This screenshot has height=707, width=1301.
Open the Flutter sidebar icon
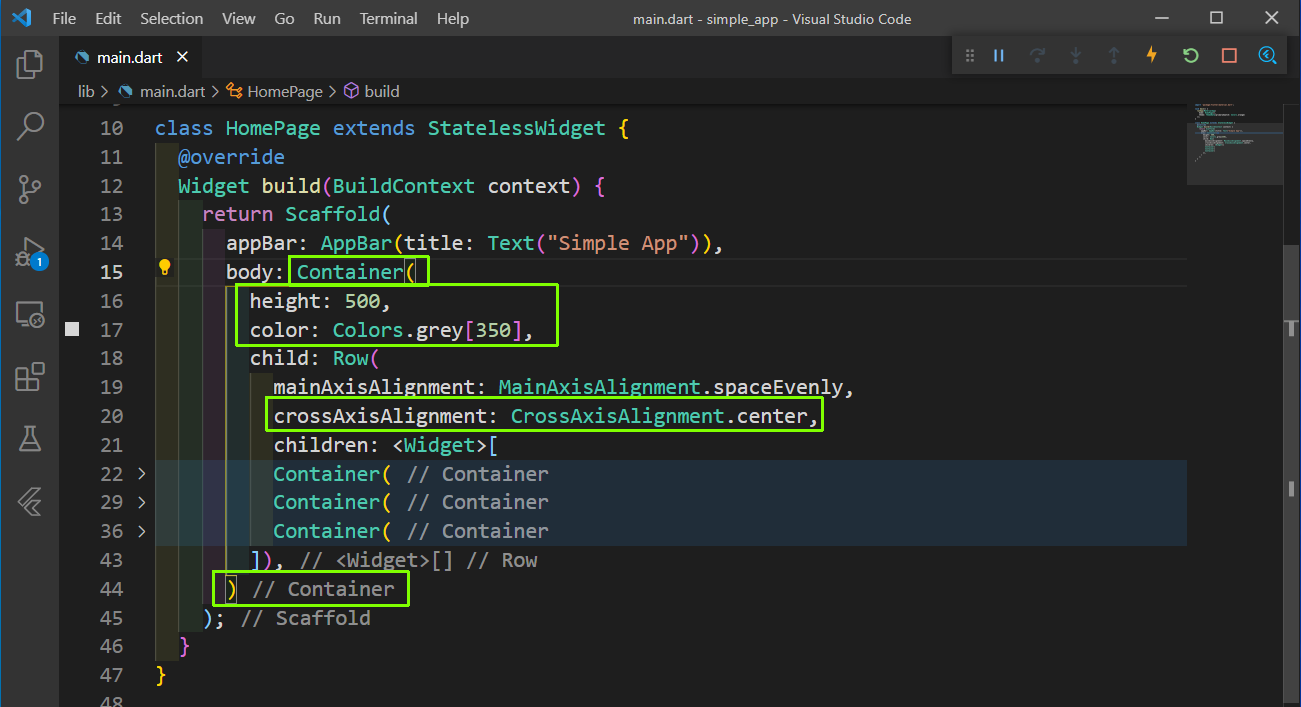pyautogui.click(x=30, y=502)
